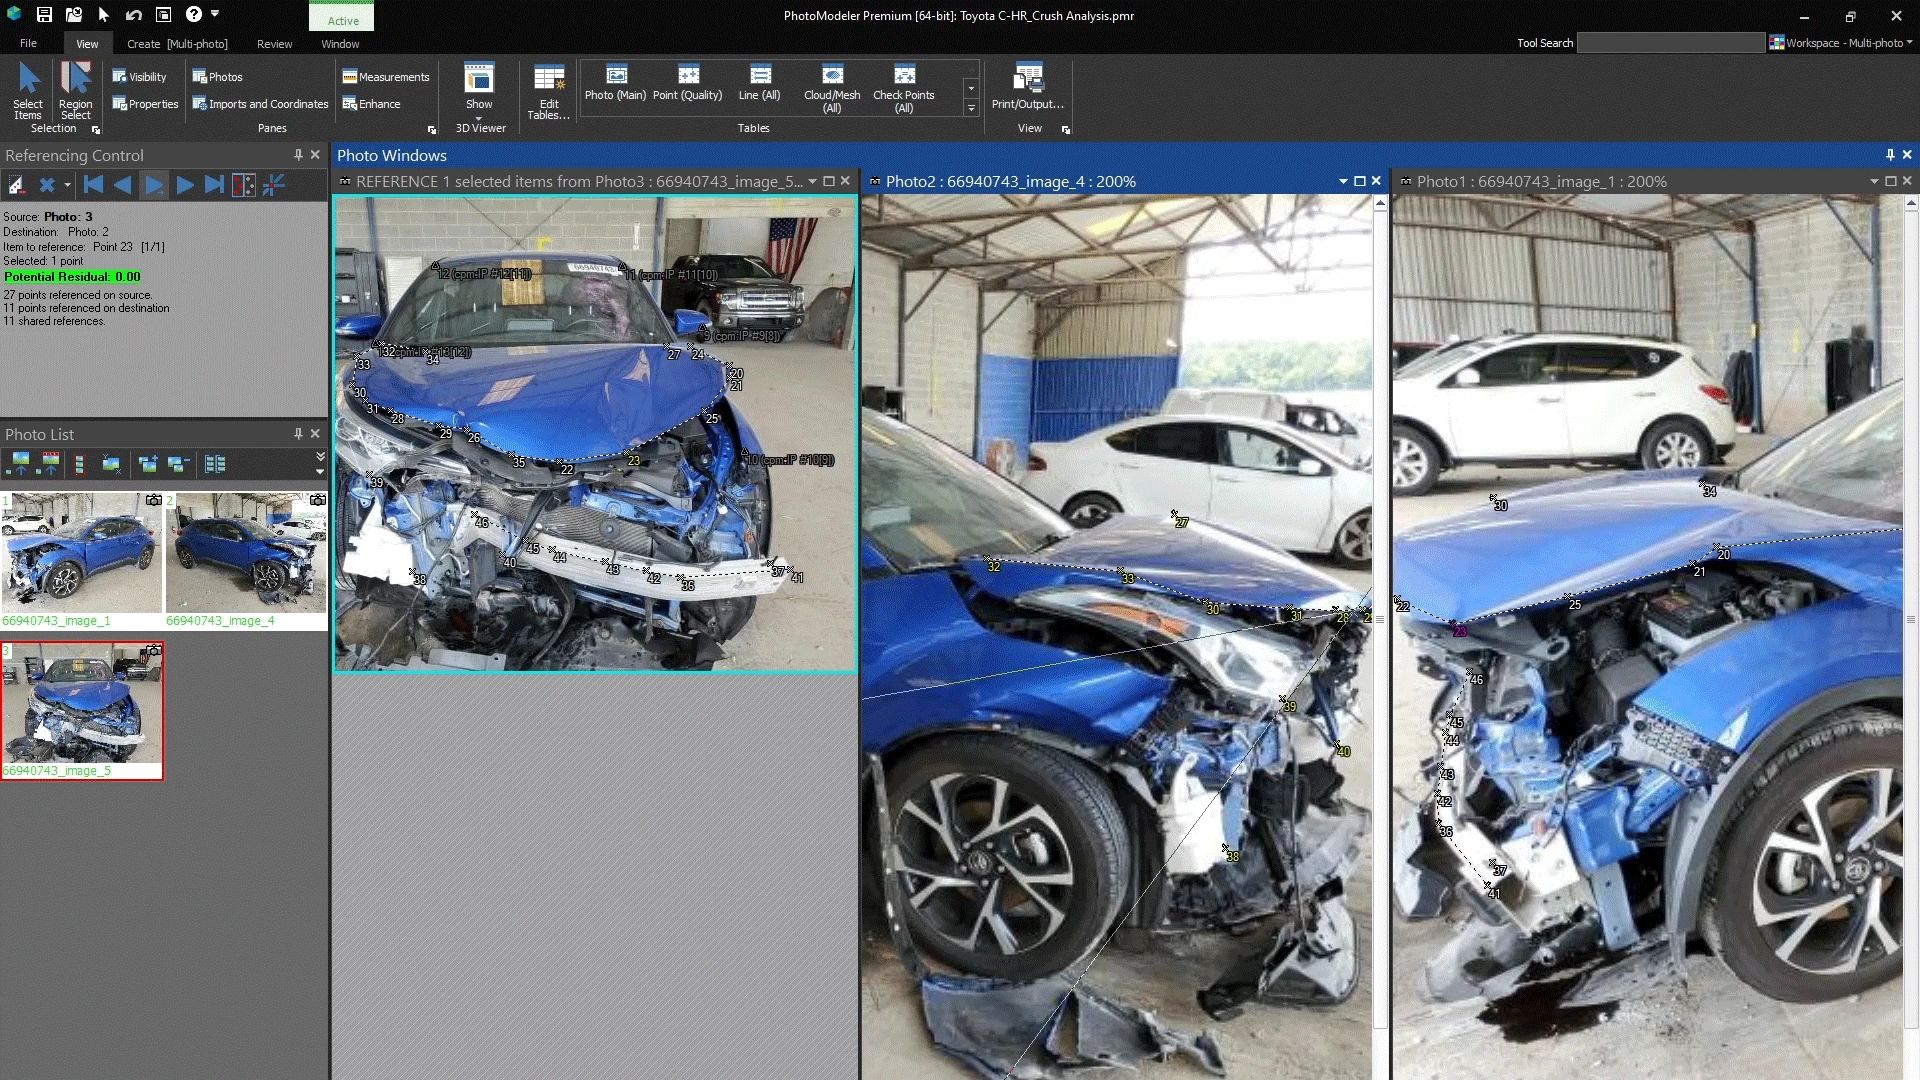Open the Measurements pane

(x=386, y=76)
